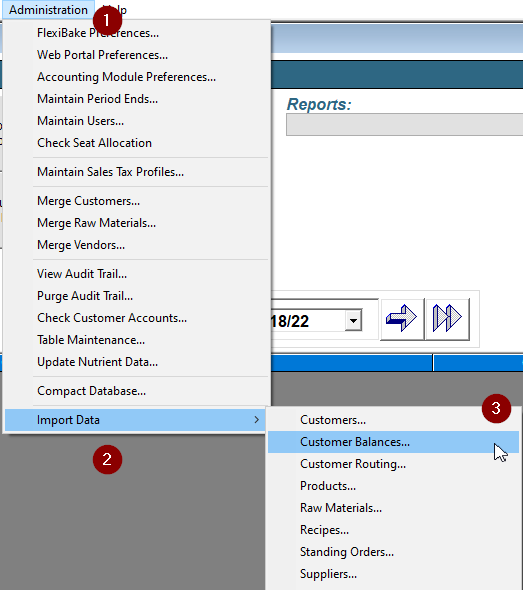Screen dimensions: 523x590
Task: Select Compact Database entry
Action: click(137, 391)
